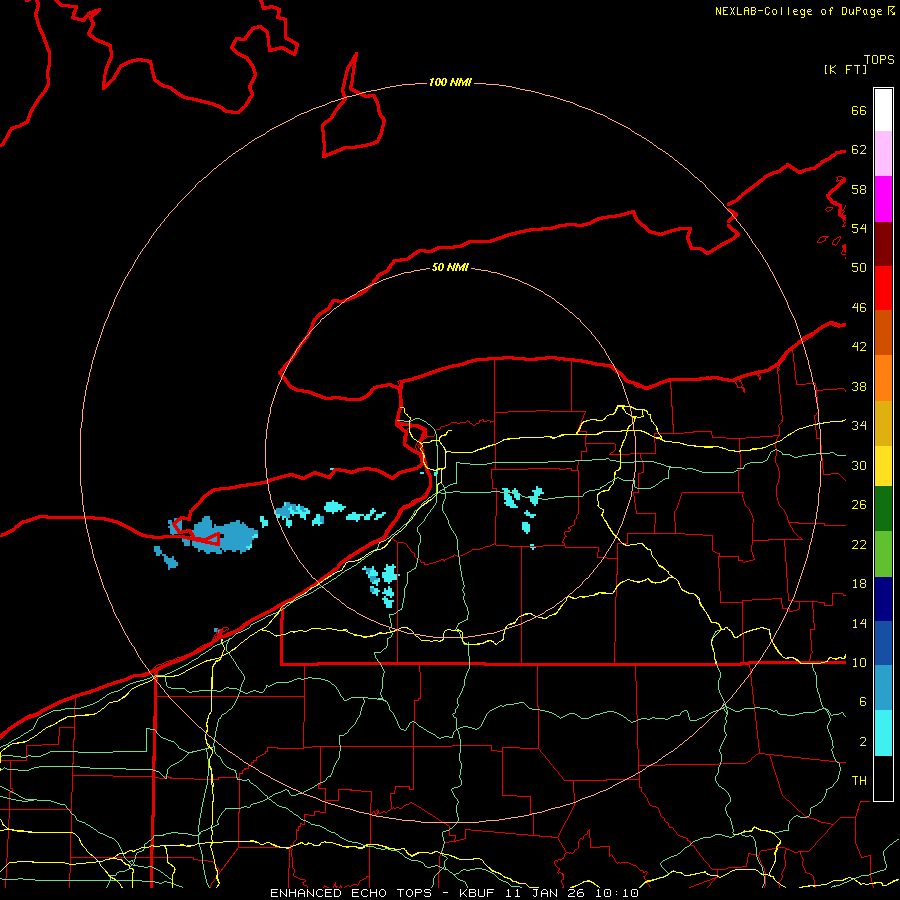Click the "66" legend value
The height and width of the screenshot is (900, 900).
pos(859,110)
